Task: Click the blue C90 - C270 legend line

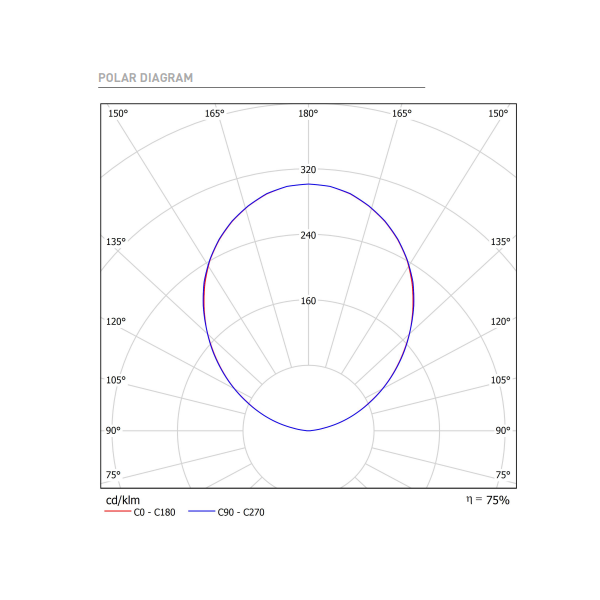Action: [202, 511]
